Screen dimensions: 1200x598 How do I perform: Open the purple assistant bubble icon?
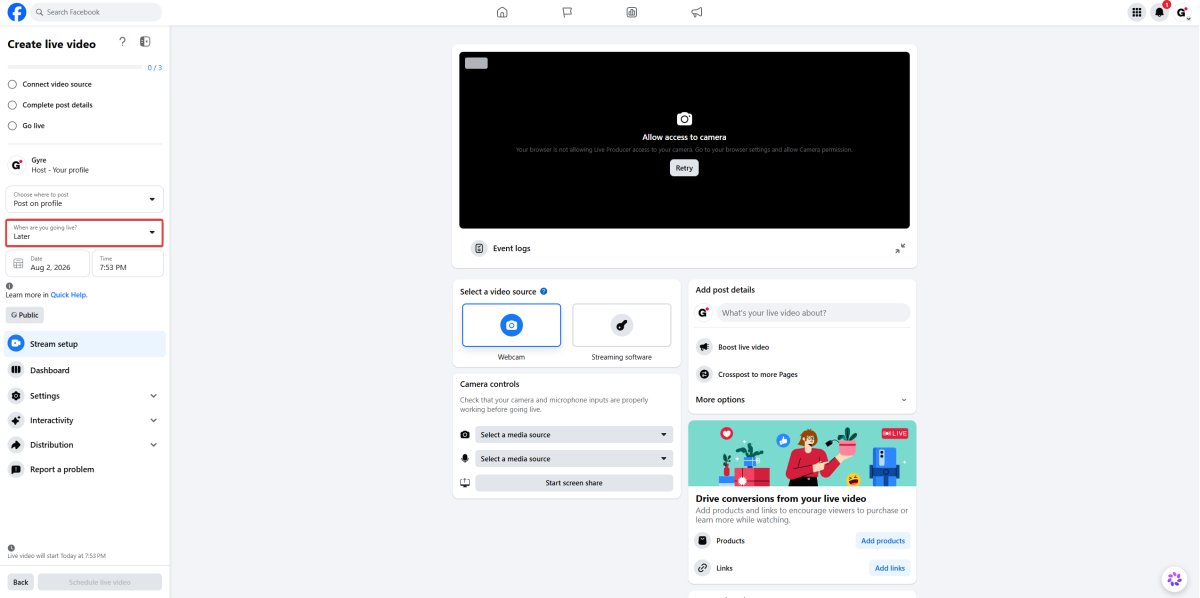(1174, 579)
